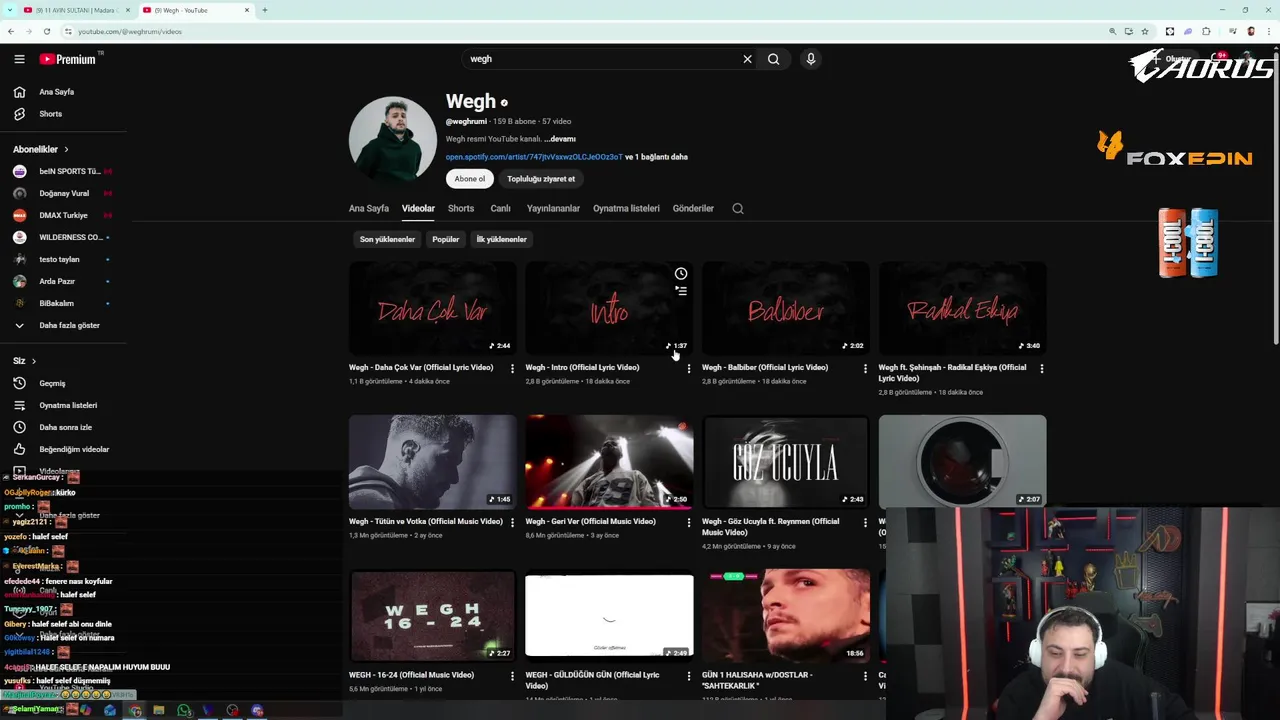Viewport: 1280px width, 720px height.
Task: Close the 11 AYIN SULTANI tab
Action: point(128,10)
